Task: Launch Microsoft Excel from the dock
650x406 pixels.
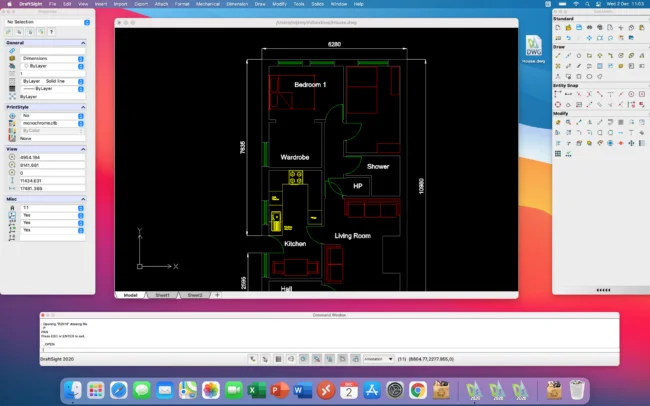Action: [x=255, y=389]
